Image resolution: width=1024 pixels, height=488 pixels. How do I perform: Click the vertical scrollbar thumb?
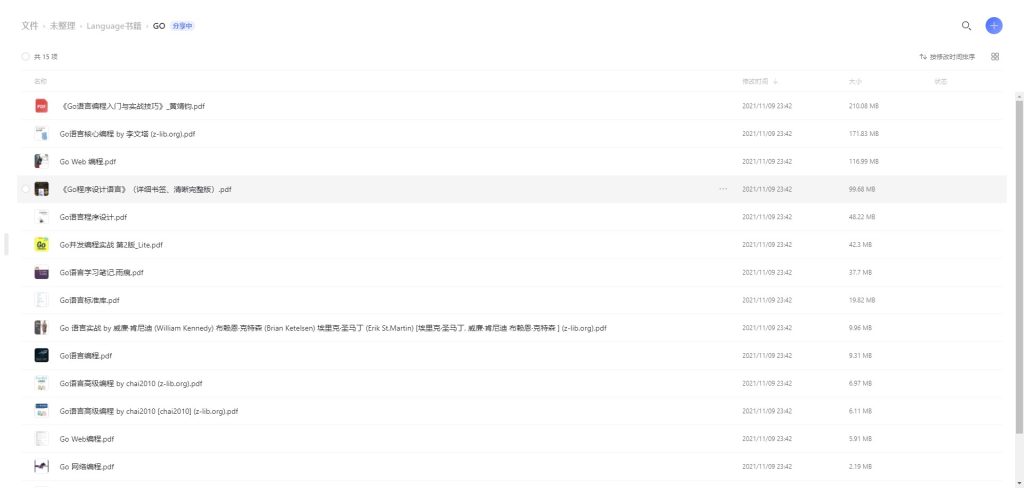1019,266
